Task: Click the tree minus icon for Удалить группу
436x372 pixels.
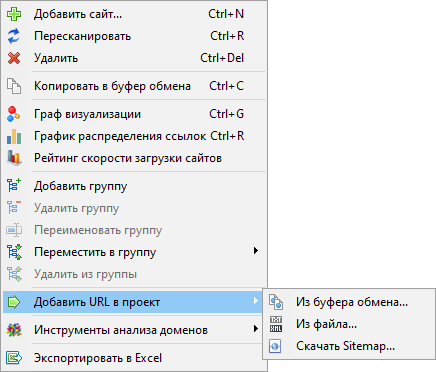Action: pos(14,208)
